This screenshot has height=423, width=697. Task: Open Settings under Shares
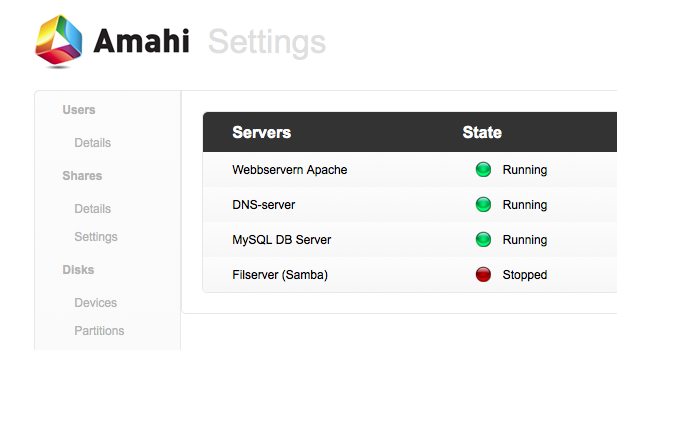coord(96,237)
